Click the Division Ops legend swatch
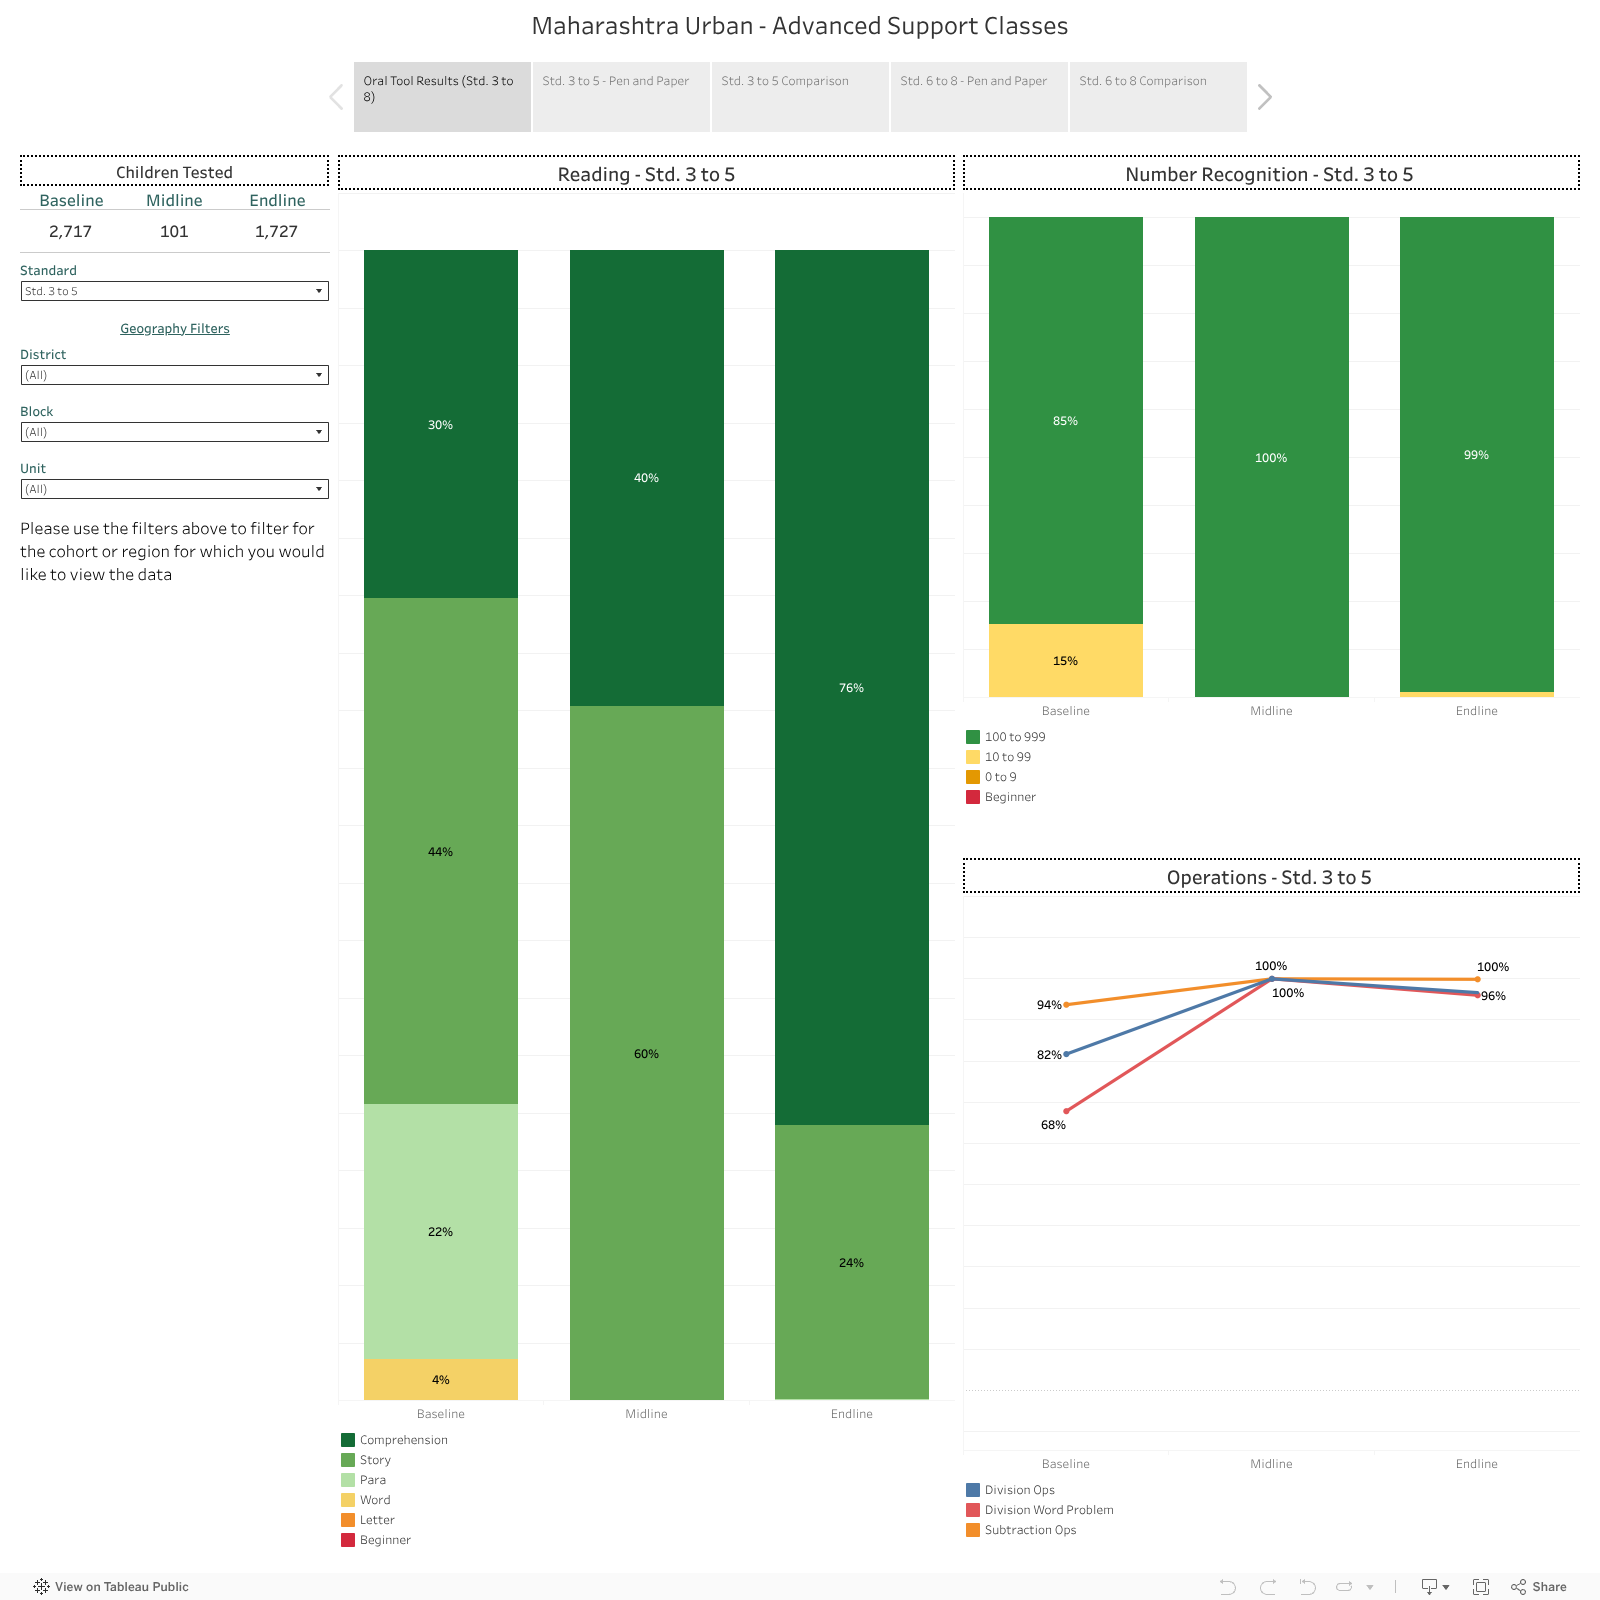The height and width of the screenshot is (1600, 1600). 973,1490
